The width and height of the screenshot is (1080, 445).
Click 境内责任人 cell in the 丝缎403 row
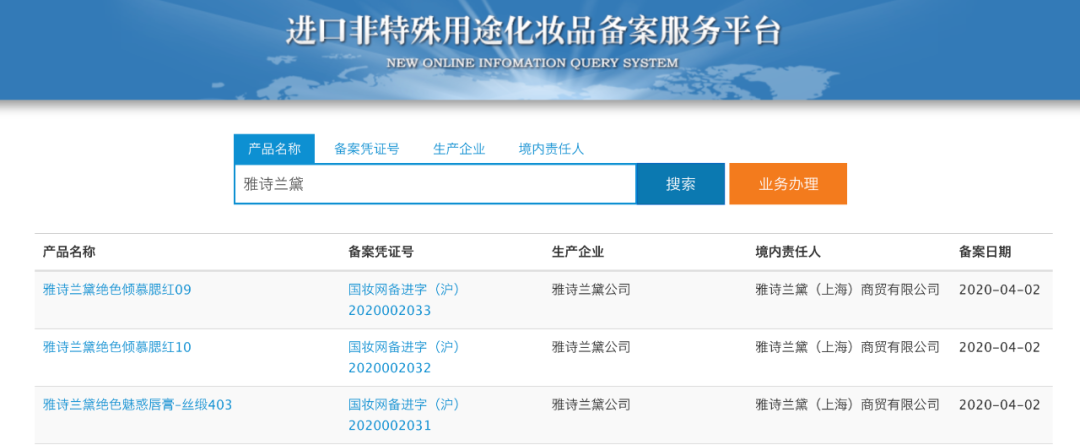pos(847,405)
